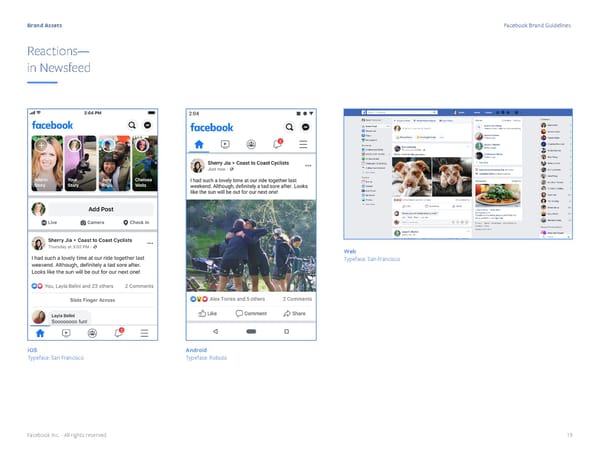Select the Home icon in iOS bottom bar
Image resolution: width=600 pixels, height=463 pixels.
click(39, 332)
